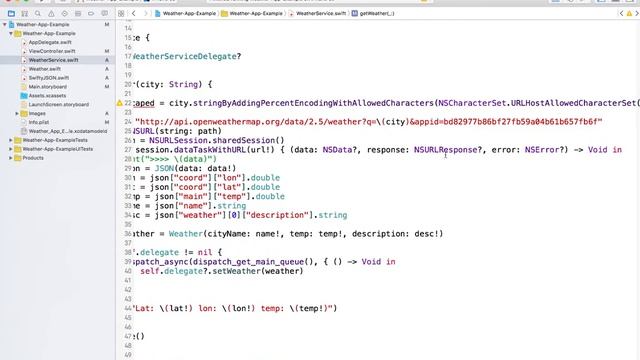The height and width of the screenshot is (360, 640).
Task: Open WeatherService.swift breadcrumb in jump bar
Action: [317, 13]
